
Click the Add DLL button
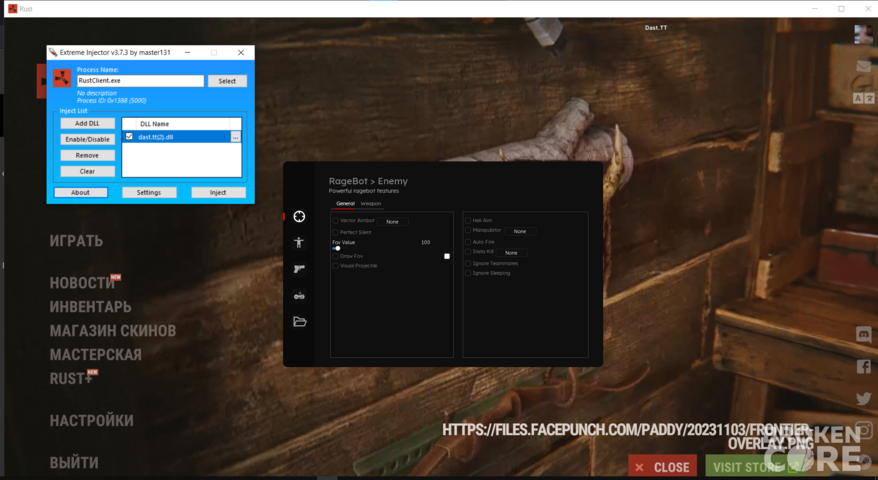(87, 123)
